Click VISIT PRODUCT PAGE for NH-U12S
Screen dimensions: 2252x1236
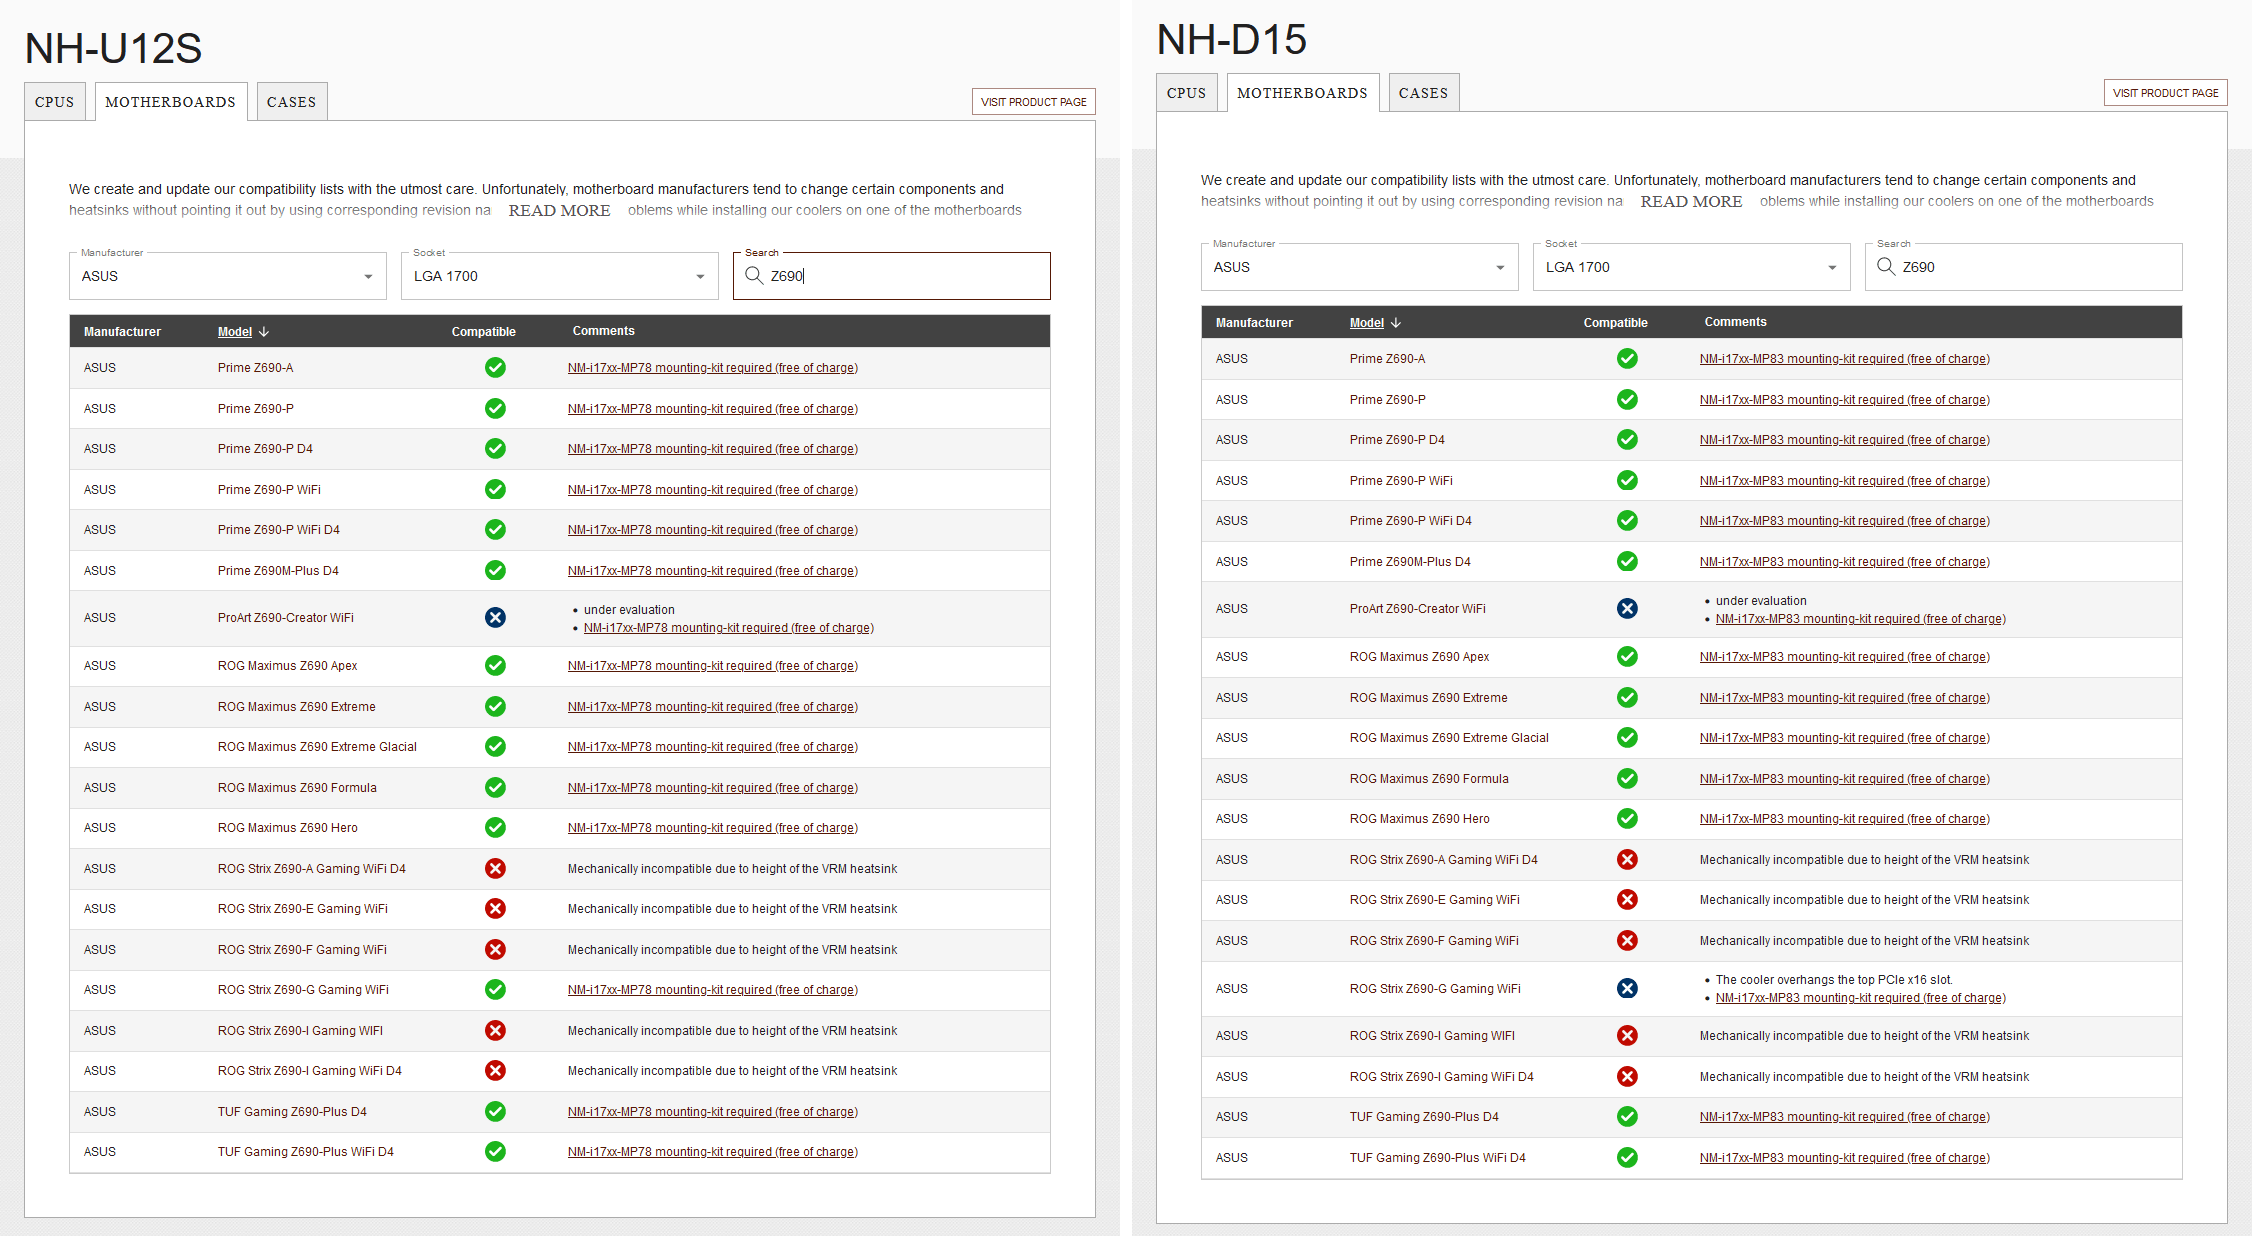[x=1034, y=102]
